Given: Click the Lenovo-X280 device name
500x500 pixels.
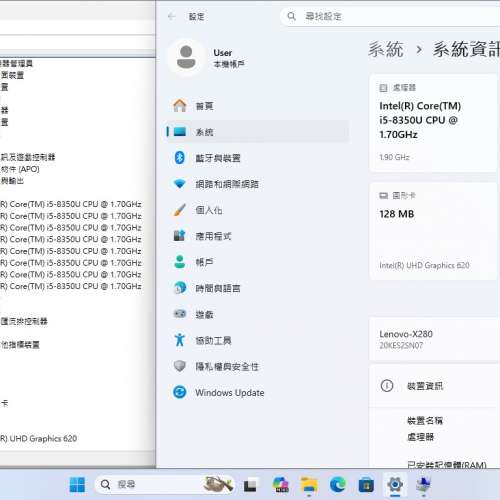Looking at the screenshot, I should (406, 334).
